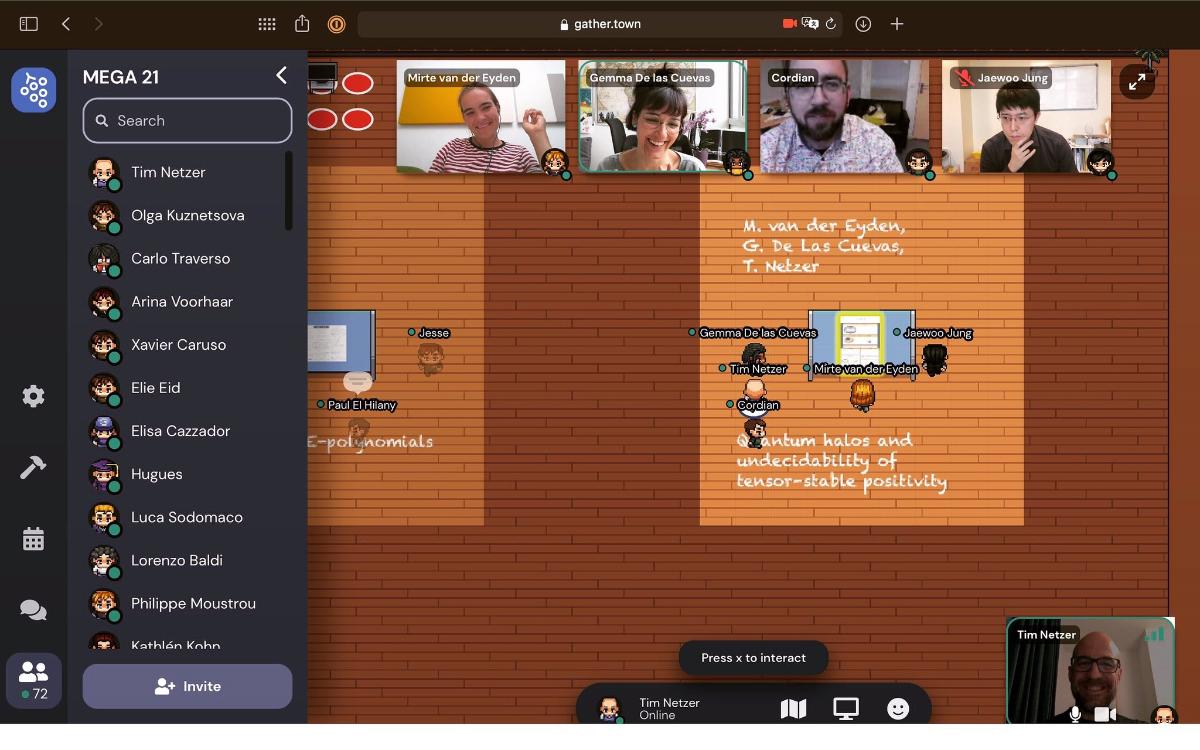Toggle the participants list panel
This screenshot has height=750, width=1200.
[33, 680]
